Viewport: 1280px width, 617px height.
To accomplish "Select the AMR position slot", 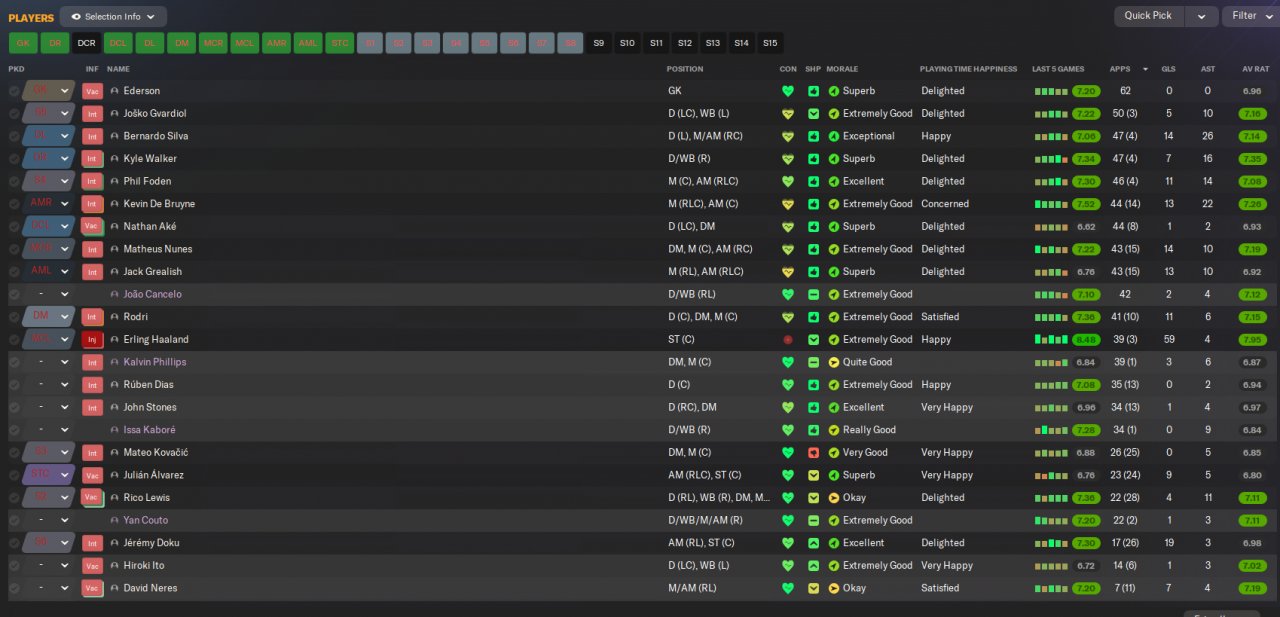I will [x=276, y=43].
